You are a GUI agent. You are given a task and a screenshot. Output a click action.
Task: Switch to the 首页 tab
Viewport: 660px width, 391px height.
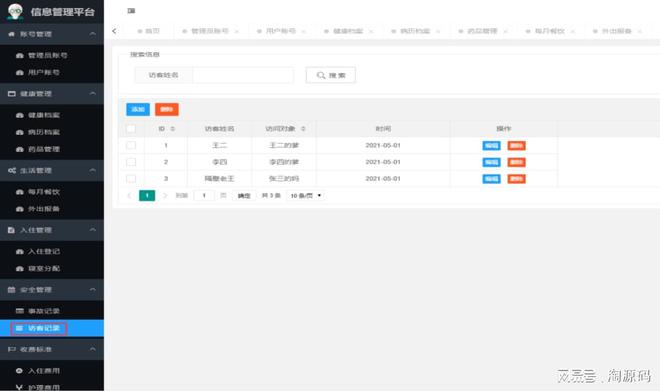coord(149,31)
